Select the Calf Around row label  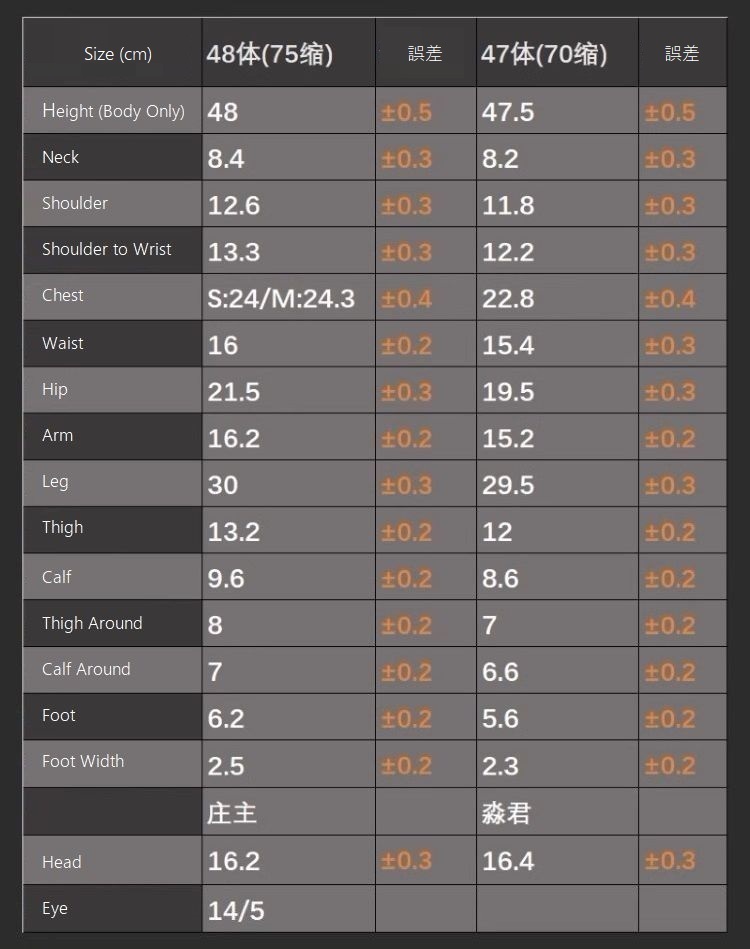pyautogui.click(x=86, y=669)
